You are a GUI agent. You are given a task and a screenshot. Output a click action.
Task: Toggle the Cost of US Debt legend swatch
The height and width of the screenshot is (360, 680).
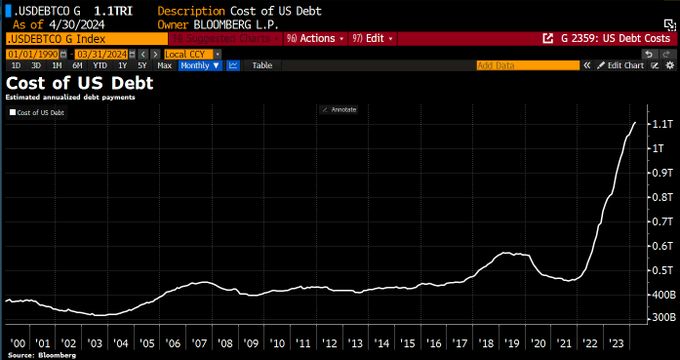(13, 112)
